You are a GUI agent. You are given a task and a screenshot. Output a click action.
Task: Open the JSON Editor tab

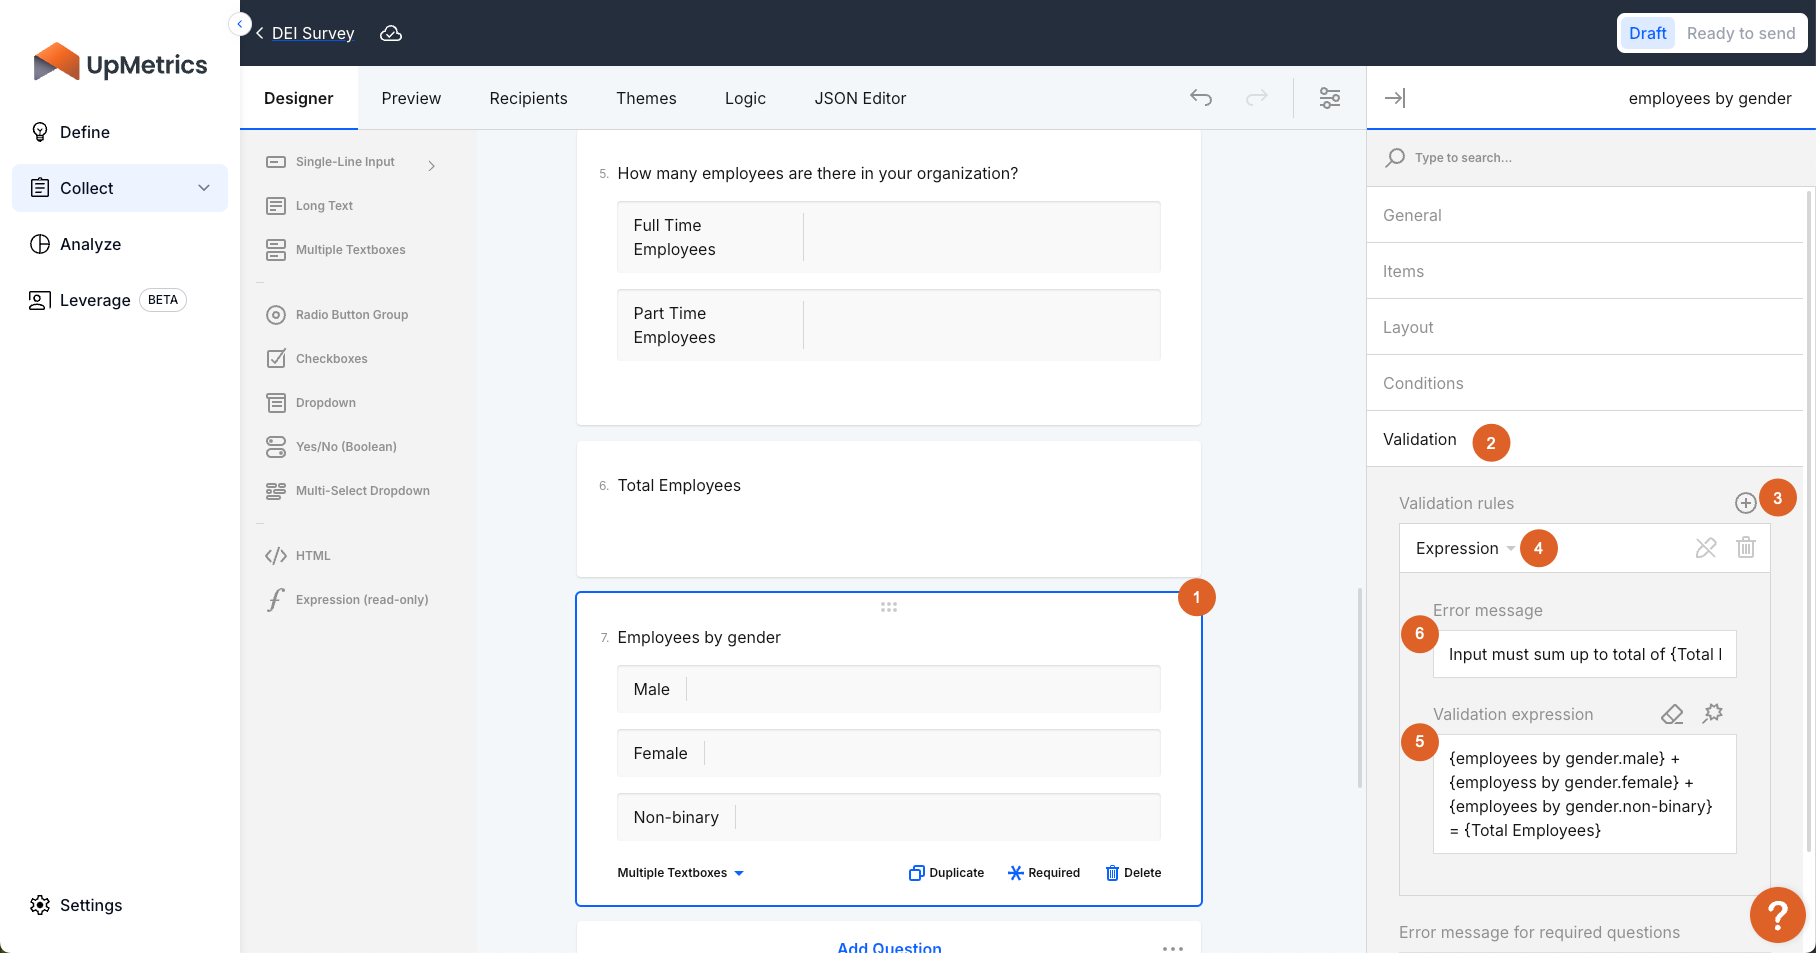[860, 98]
